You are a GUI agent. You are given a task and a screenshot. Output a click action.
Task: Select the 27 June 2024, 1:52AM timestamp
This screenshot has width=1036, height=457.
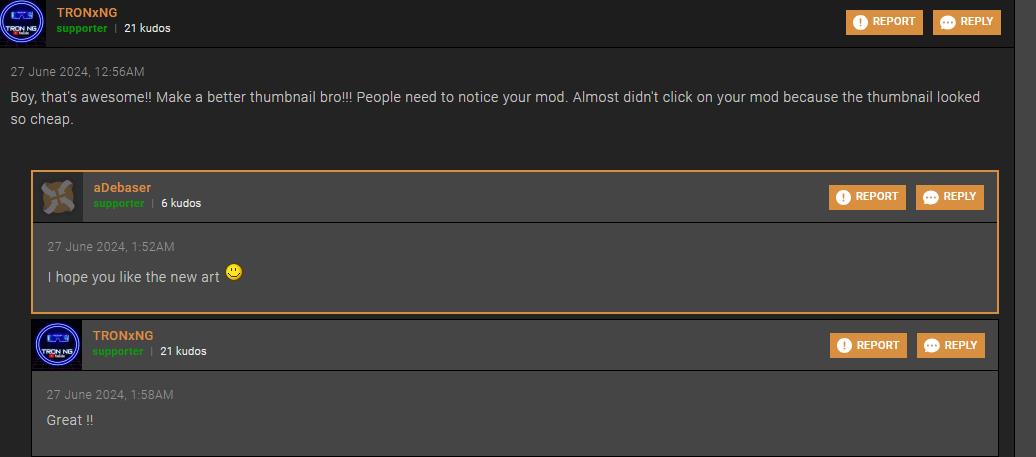111,246
